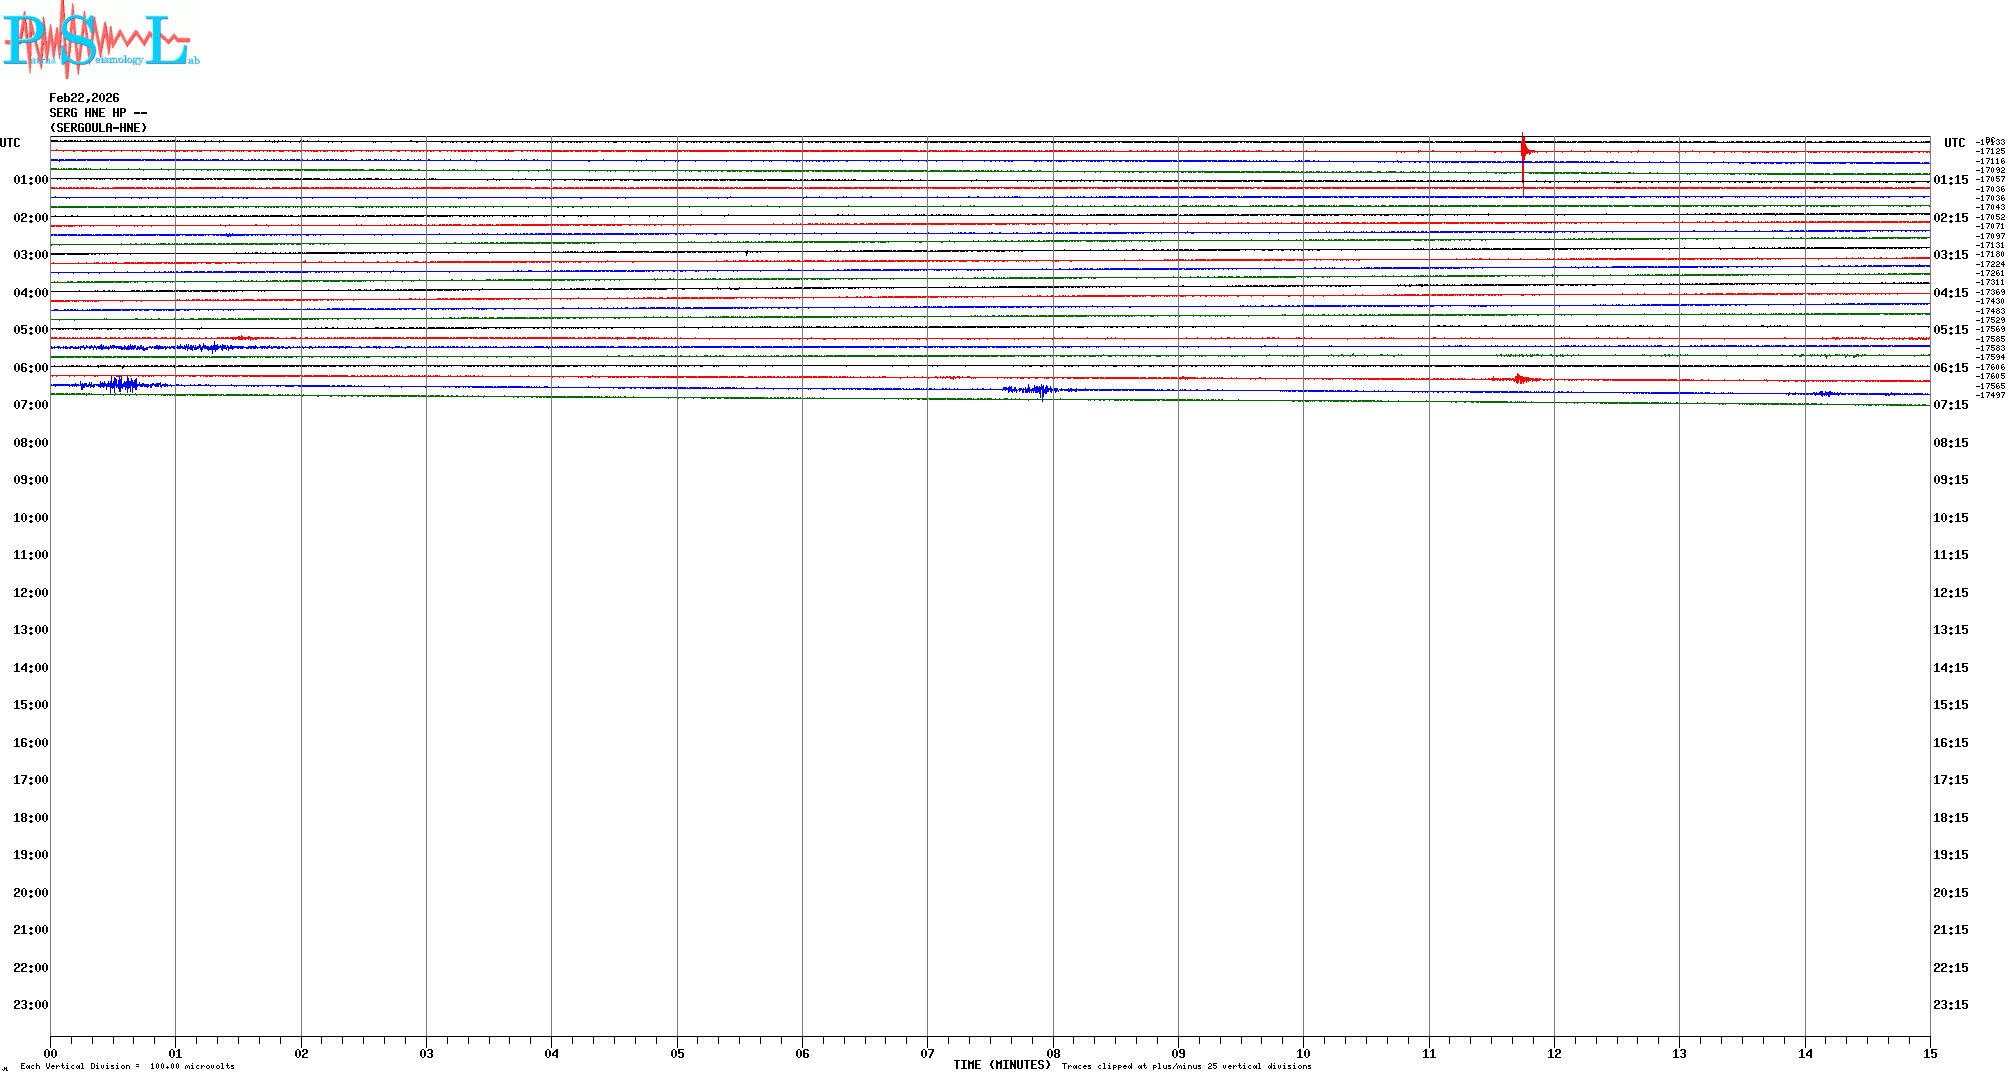Click the blue seismic burst at 06:30 trace start
The width and height of the screenshot is (2010, 1080).
tap(122, 385)
